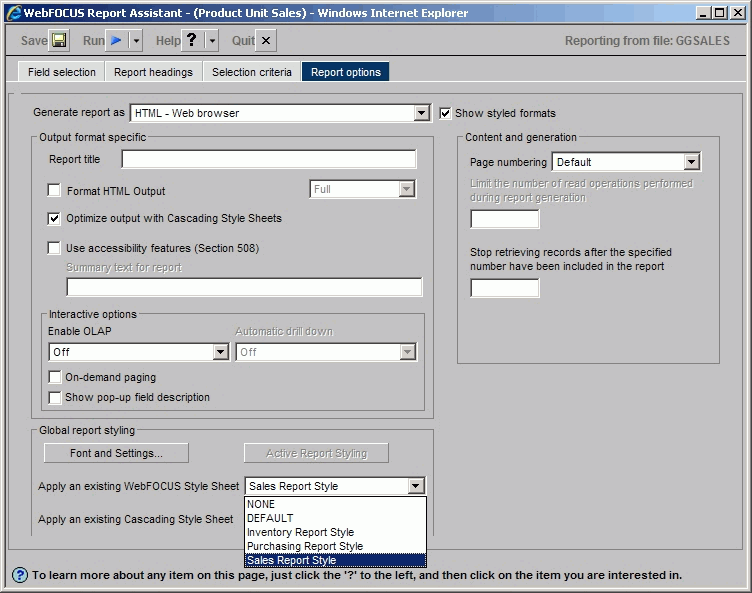
Task: Maximize the Report Assistant window
Action: [x=719, y=13]
